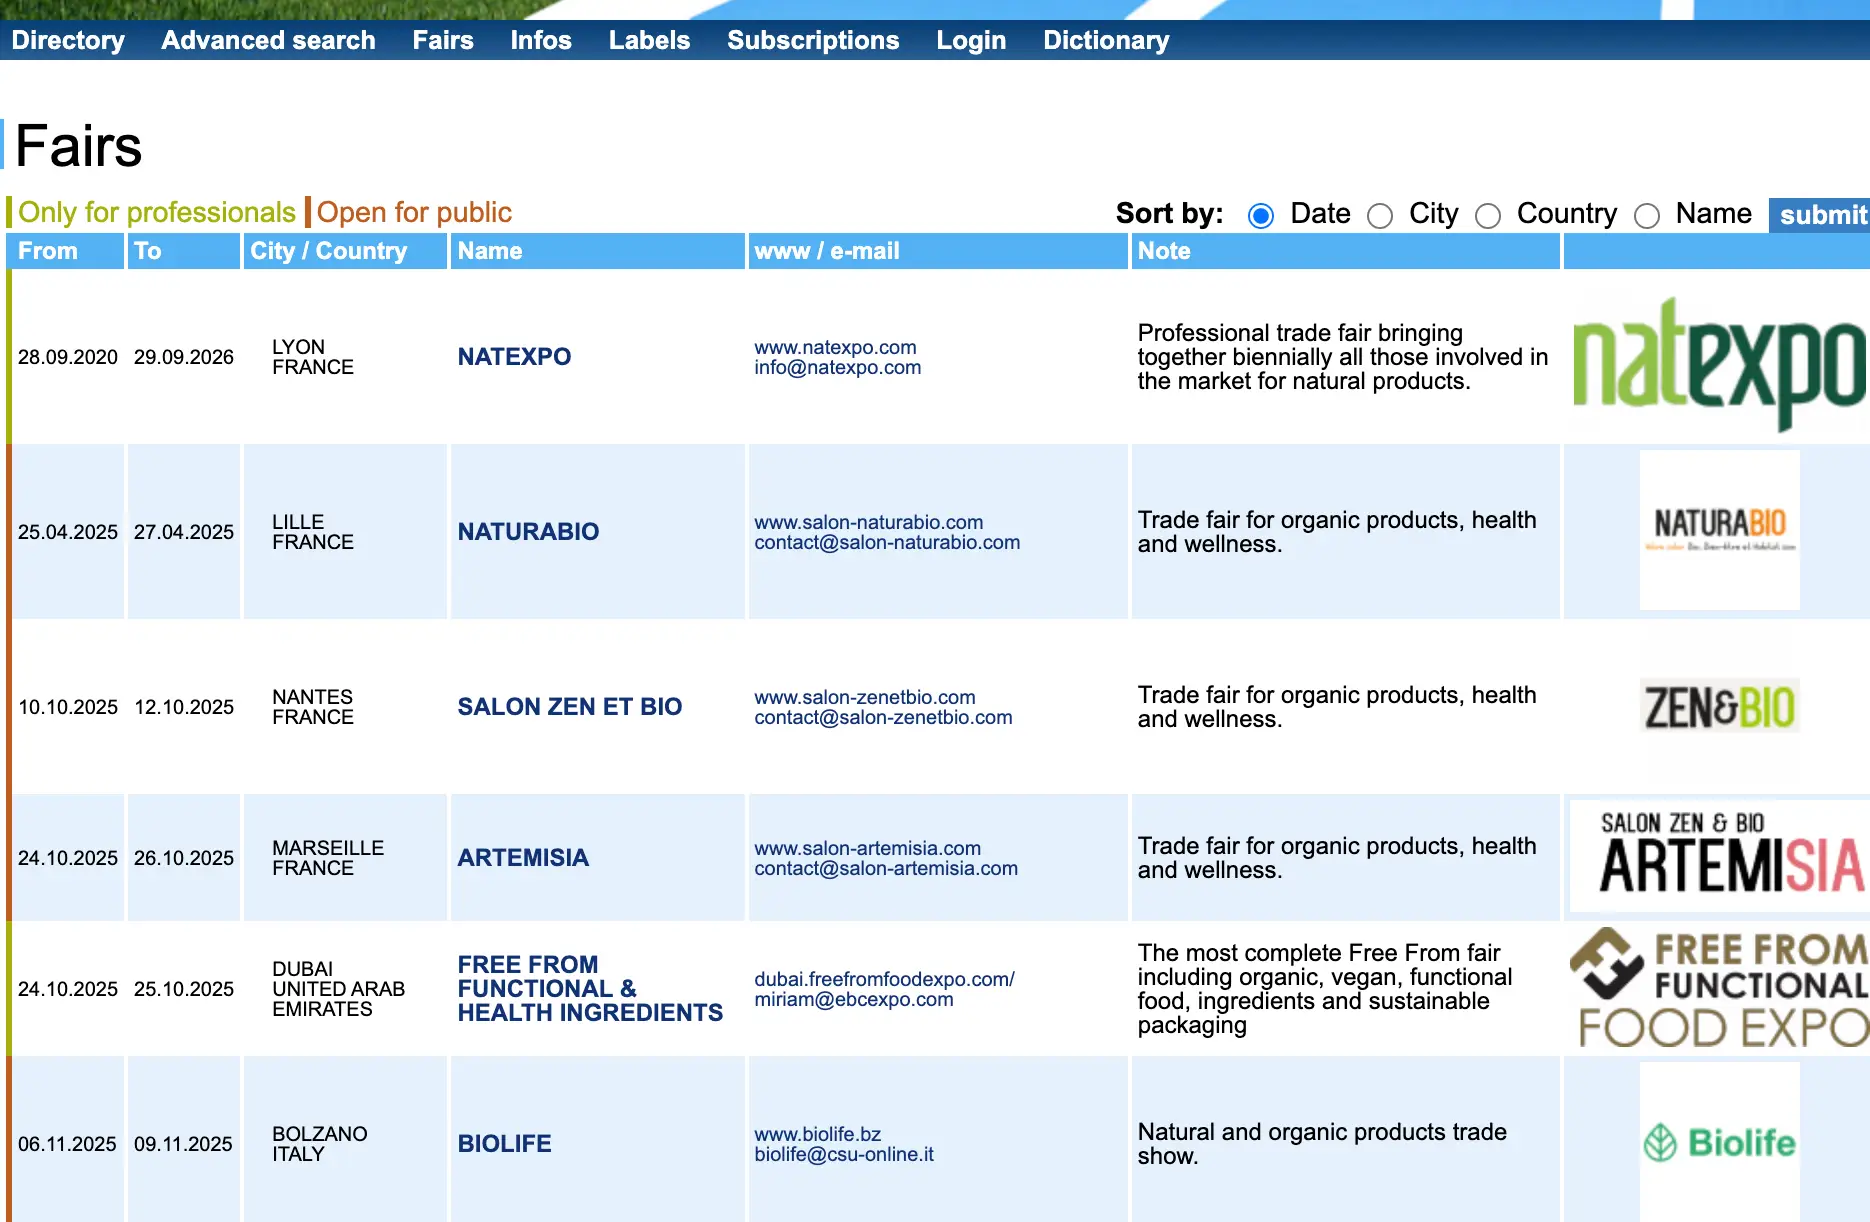Viewport: 1870px width, 1222px height.
Task: Click the 28.09.2020 from date
Action: click(x=68, y=357)
